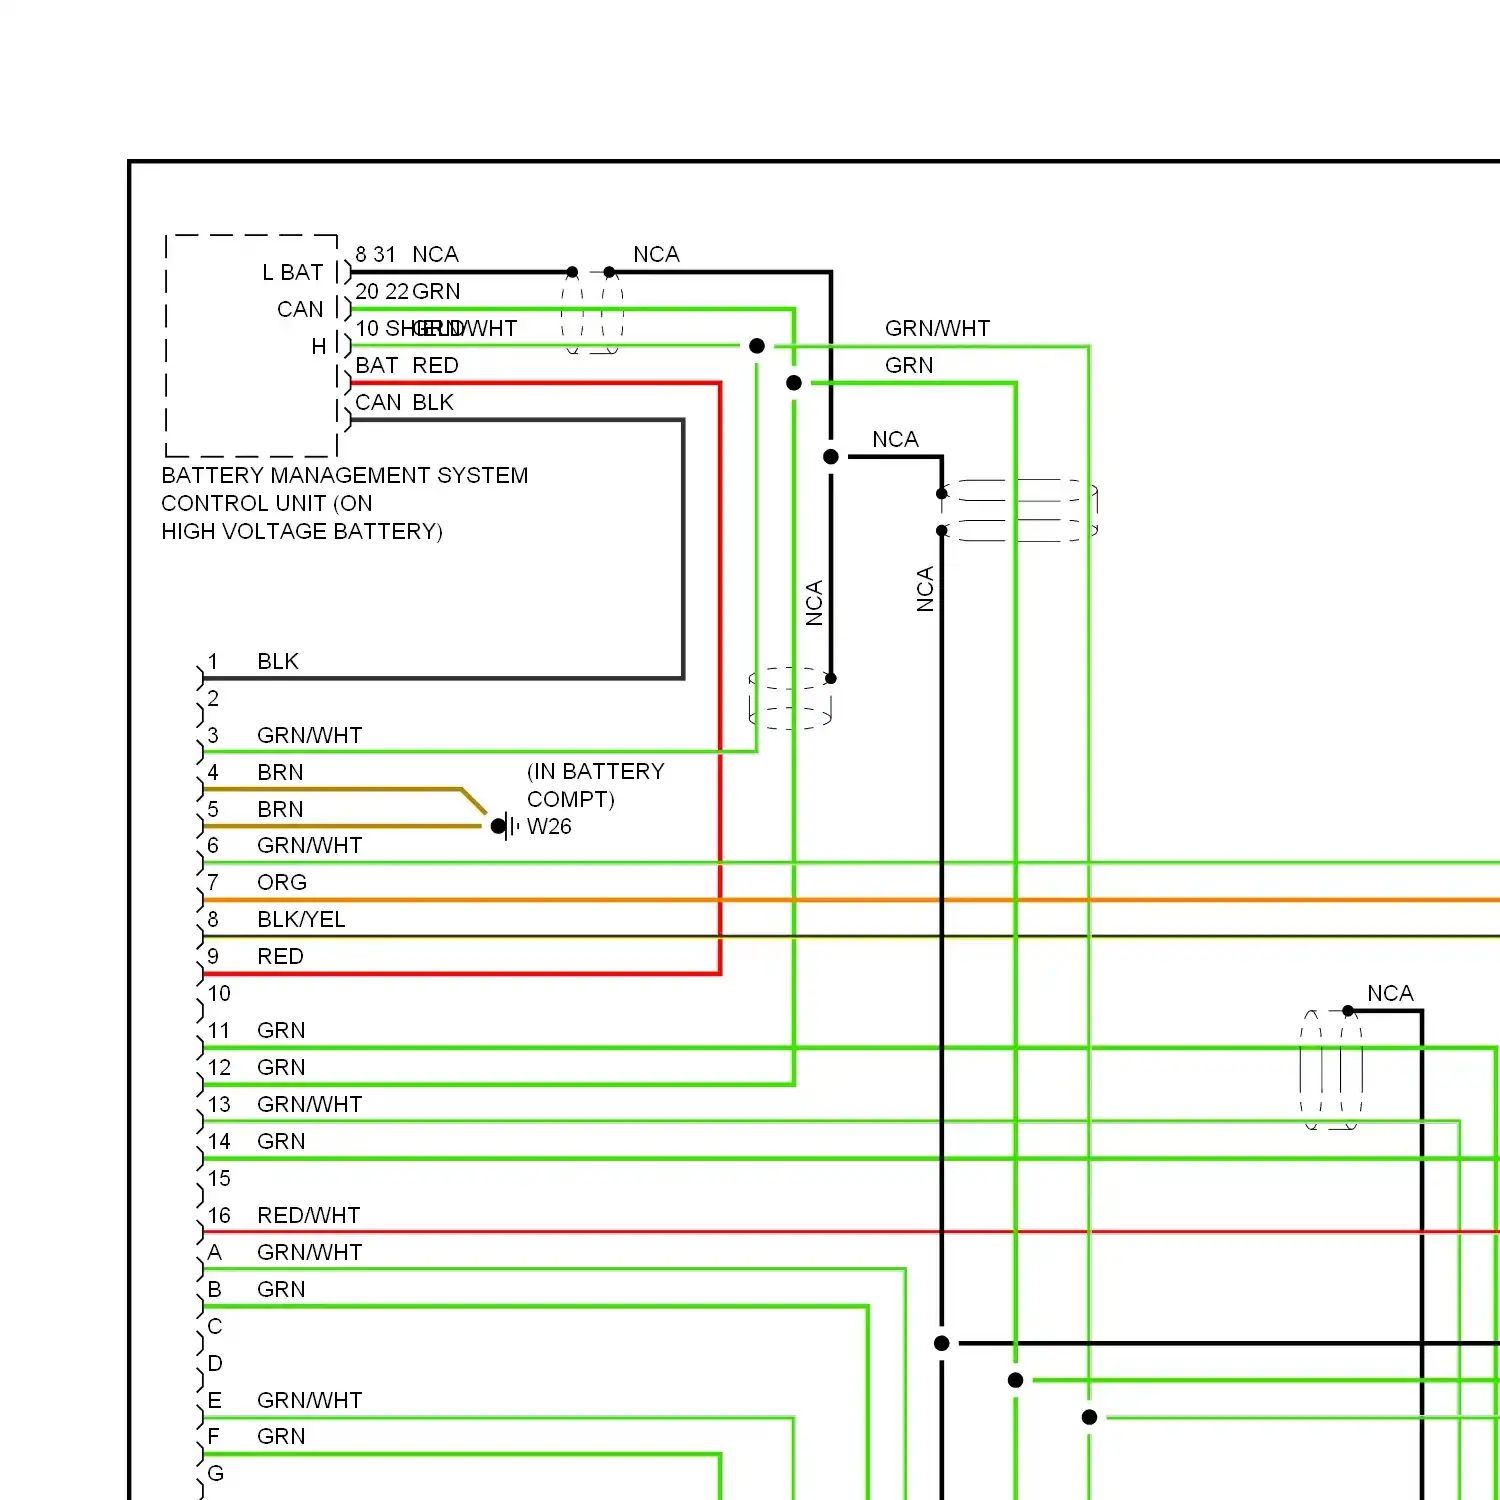Select pin 1 "BLK" label

pos(278,661)
